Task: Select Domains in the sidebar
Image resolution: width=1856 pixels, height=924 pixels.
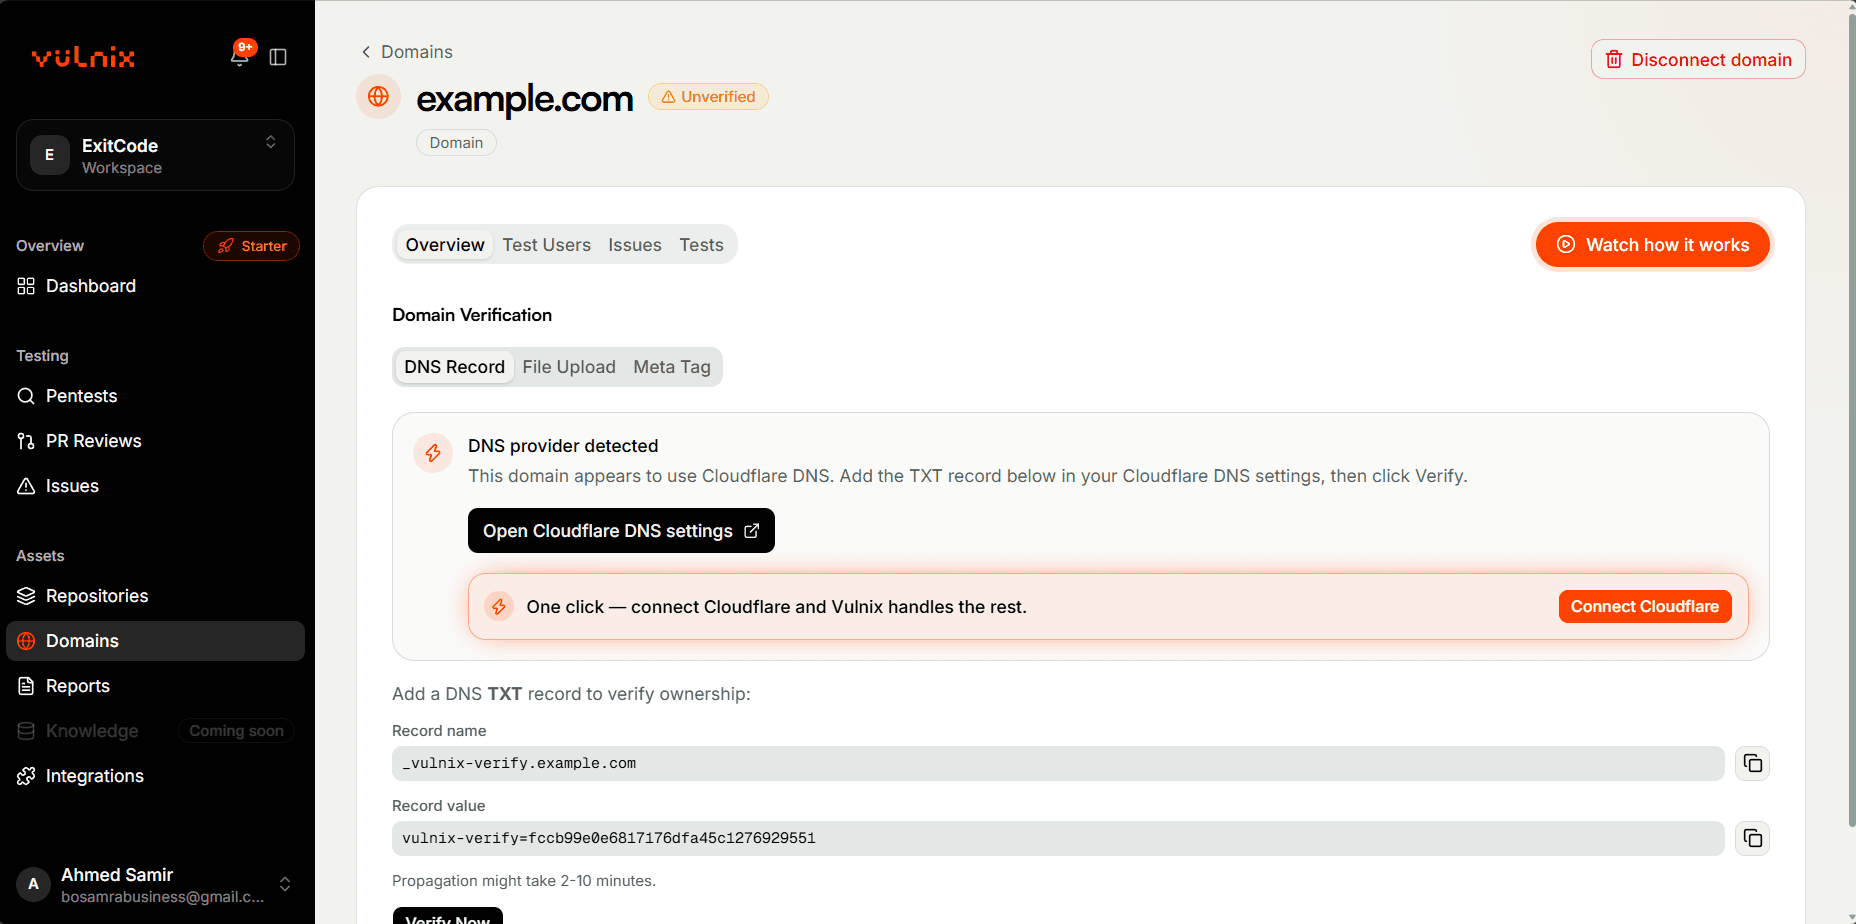Action: point(155,641)
